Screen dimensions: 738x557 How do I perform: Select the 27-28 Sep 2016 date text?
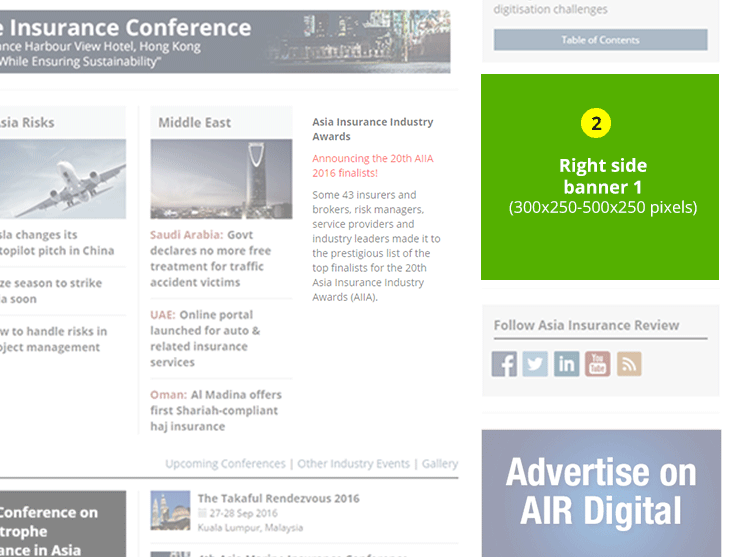coord(243,513)
